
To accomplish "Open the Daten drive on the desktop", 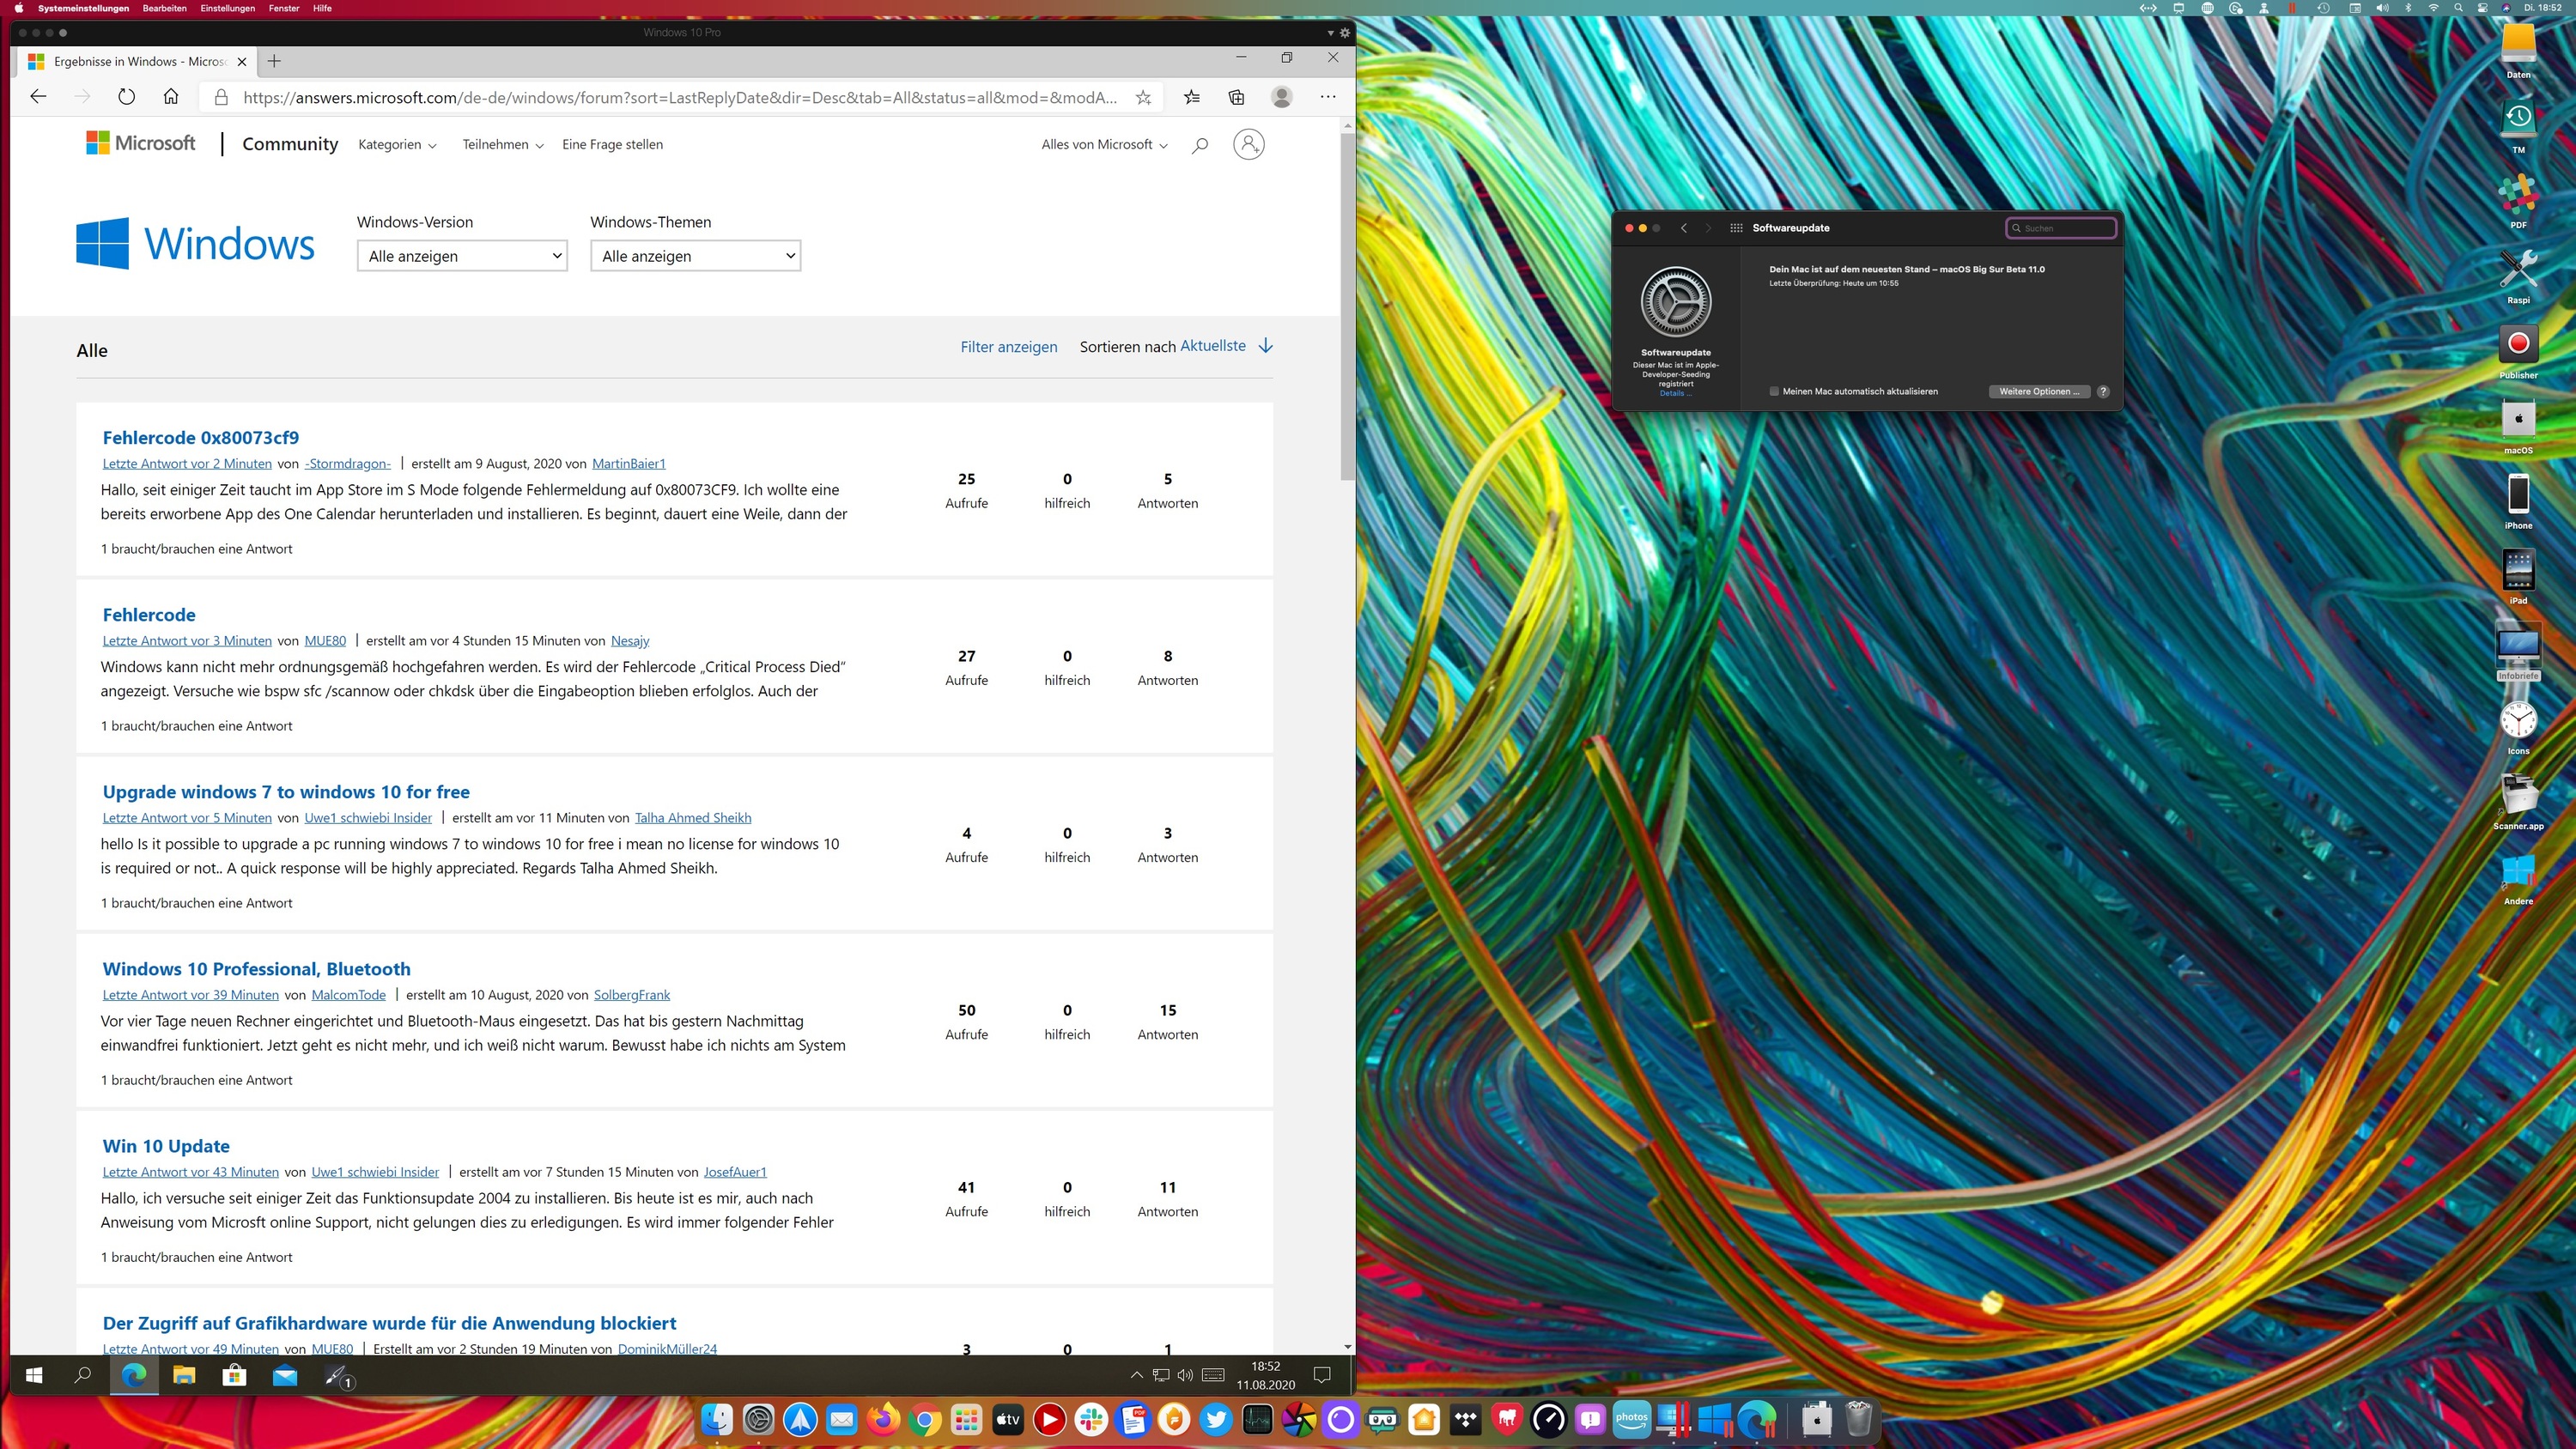I will coord(2518,50).
